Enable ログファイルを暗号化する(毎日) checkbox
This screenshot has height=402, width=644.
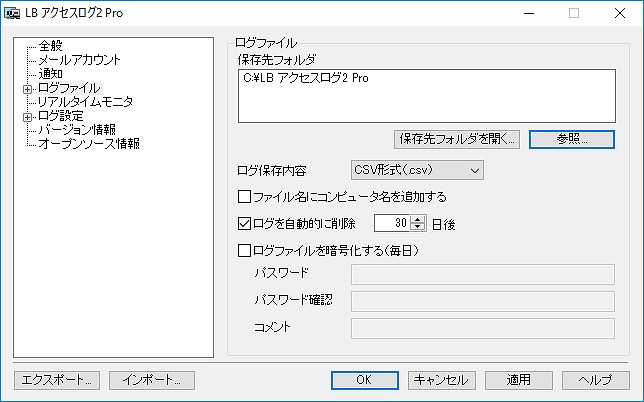pos(244,250)
